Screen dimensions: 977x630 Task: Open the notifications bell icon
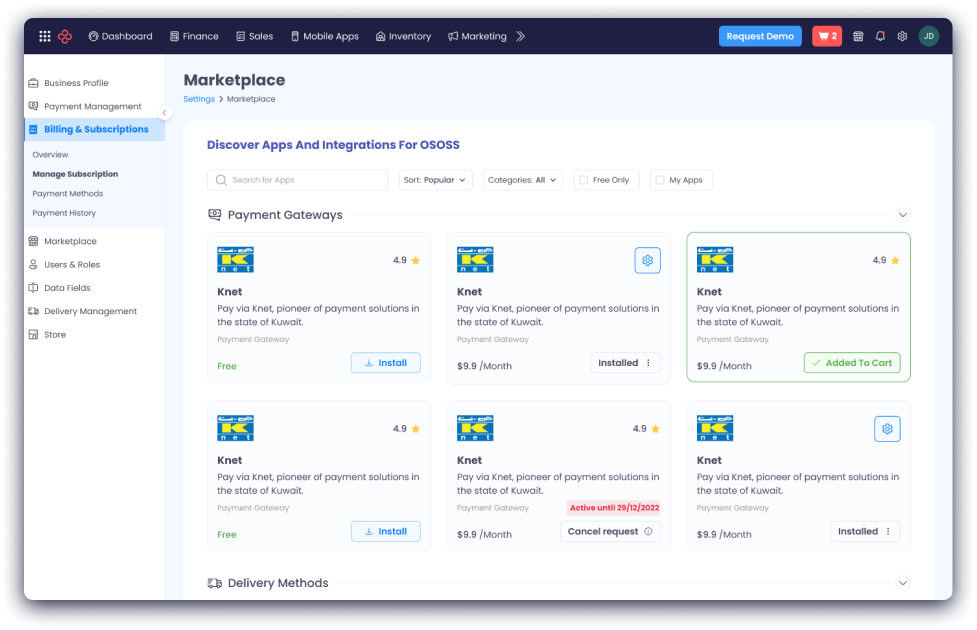point(880,36)
